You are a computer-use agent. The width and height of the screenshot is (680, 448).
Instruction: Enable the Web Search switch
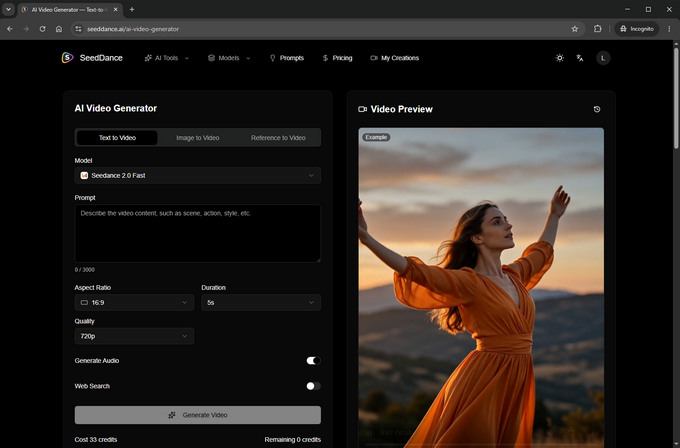click(x=314, y=386)
